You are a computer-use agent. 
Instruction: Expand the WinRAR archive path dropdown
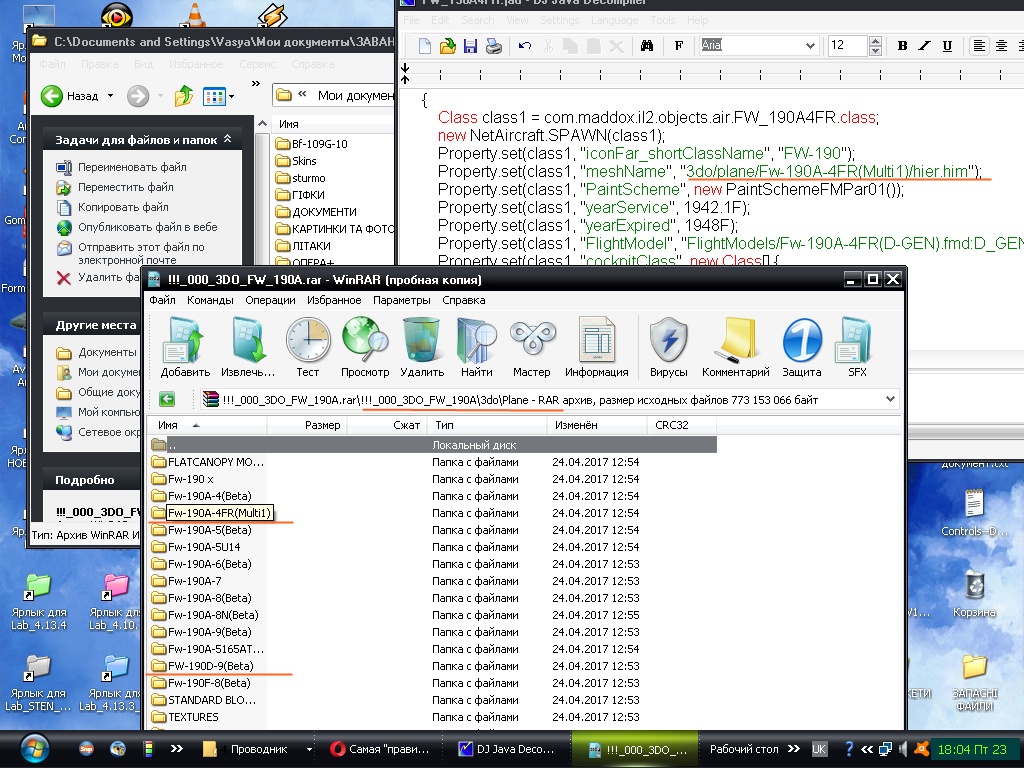[890, 400]
